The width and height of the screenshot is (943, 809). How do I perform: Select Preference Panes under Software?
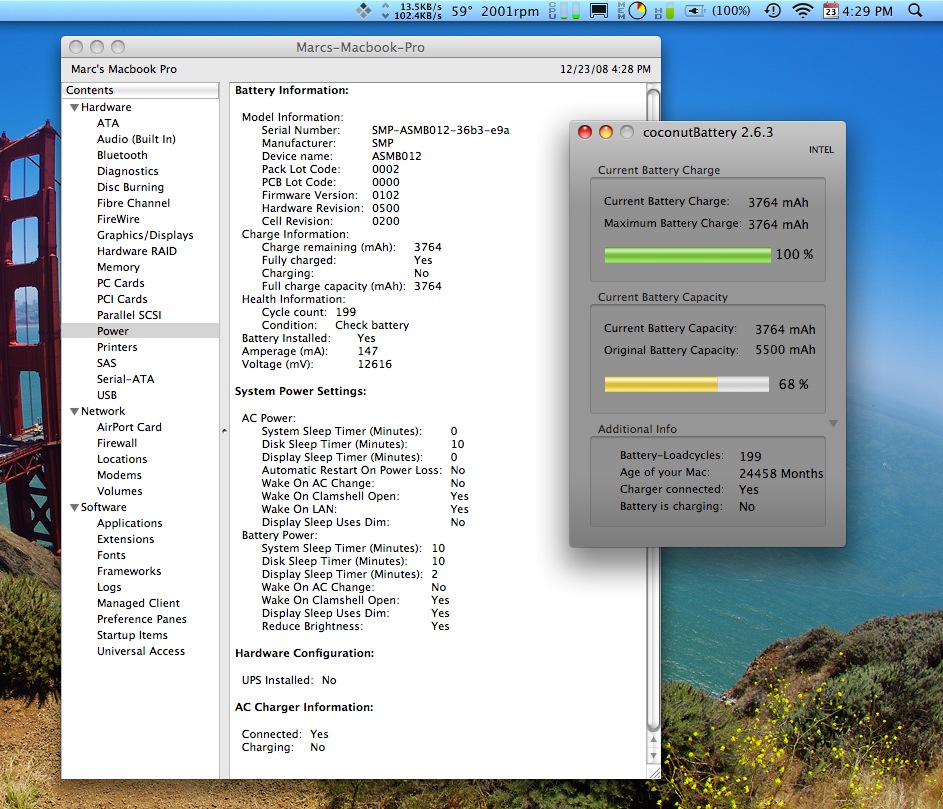[142, 619]
